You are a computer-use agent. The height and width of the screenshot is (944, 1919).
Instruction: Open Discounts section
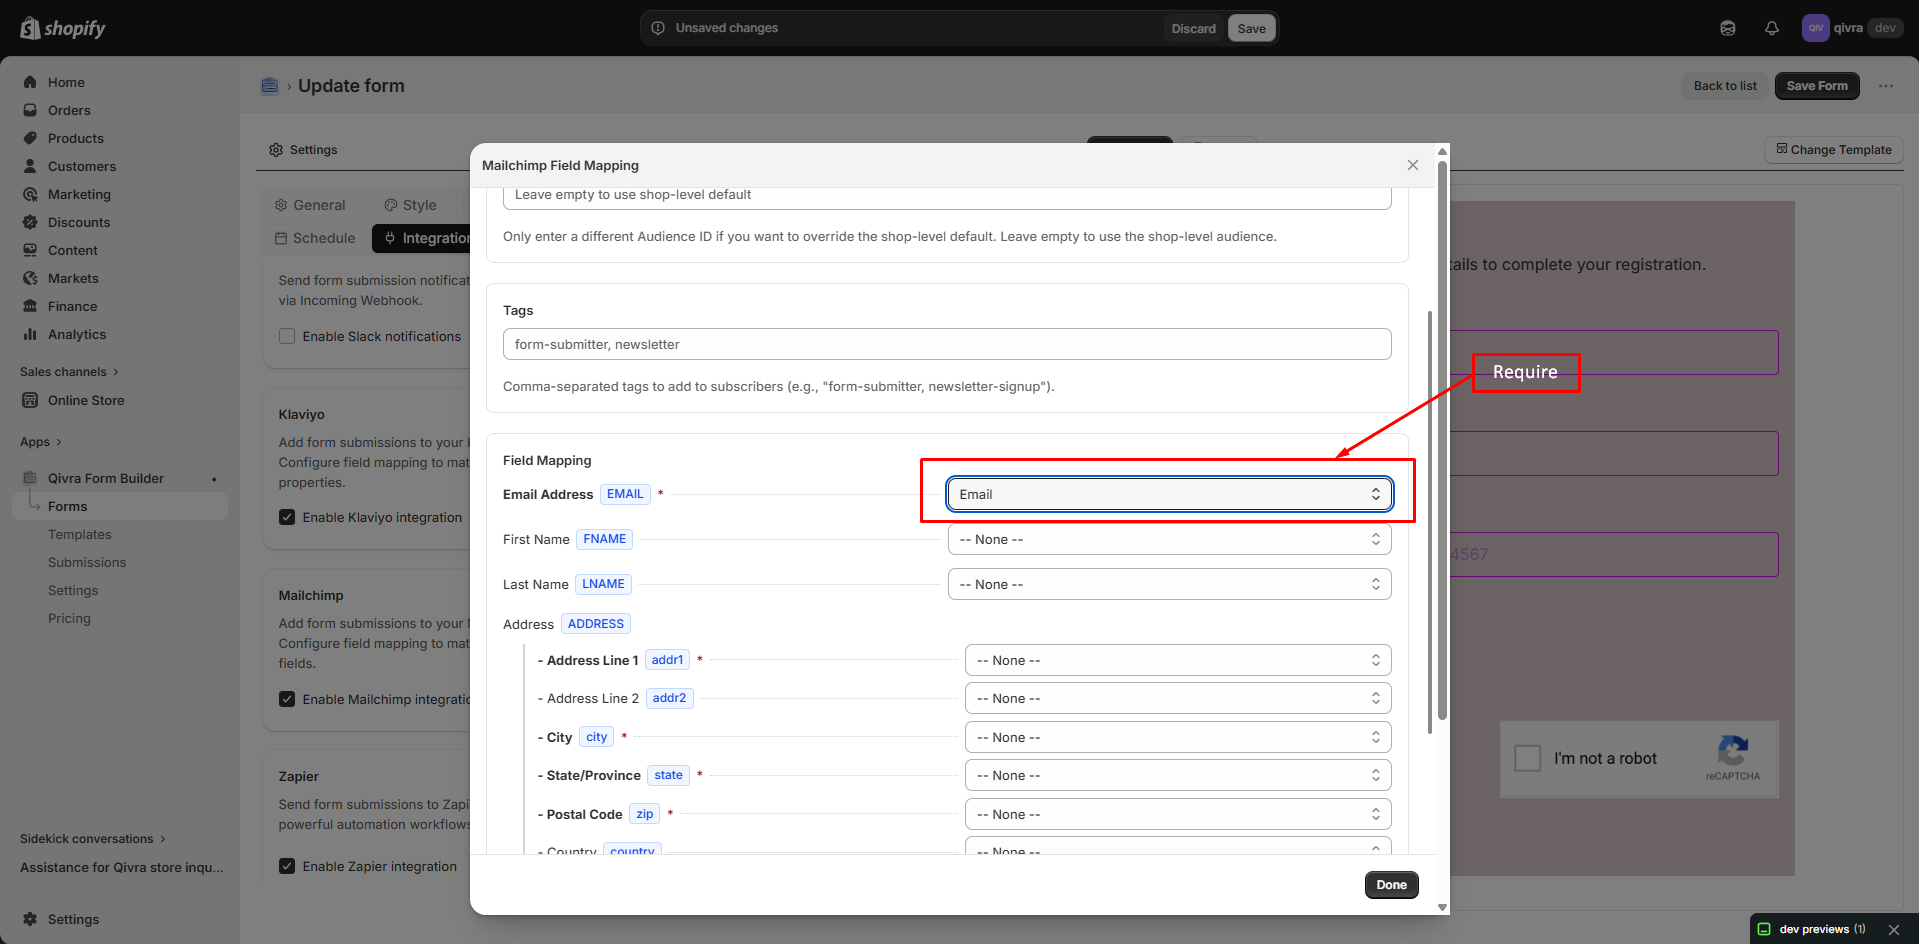pos(79,222)
